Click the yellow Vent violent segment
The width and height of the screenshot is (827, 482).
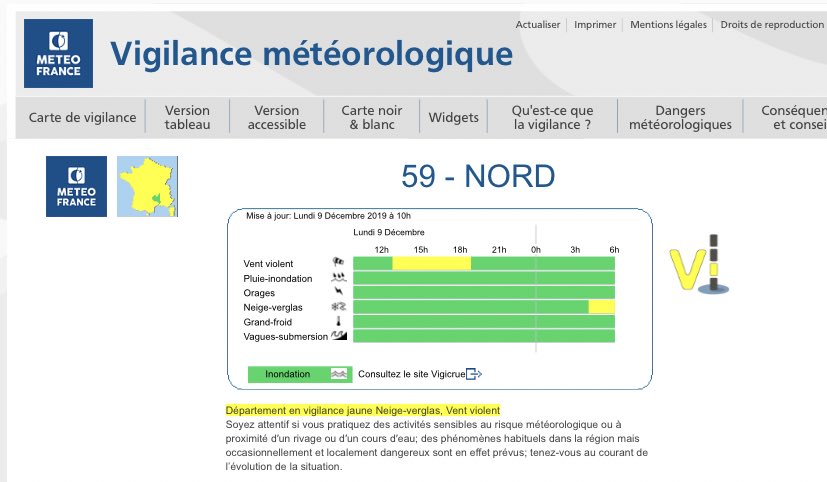pos(431,263)
